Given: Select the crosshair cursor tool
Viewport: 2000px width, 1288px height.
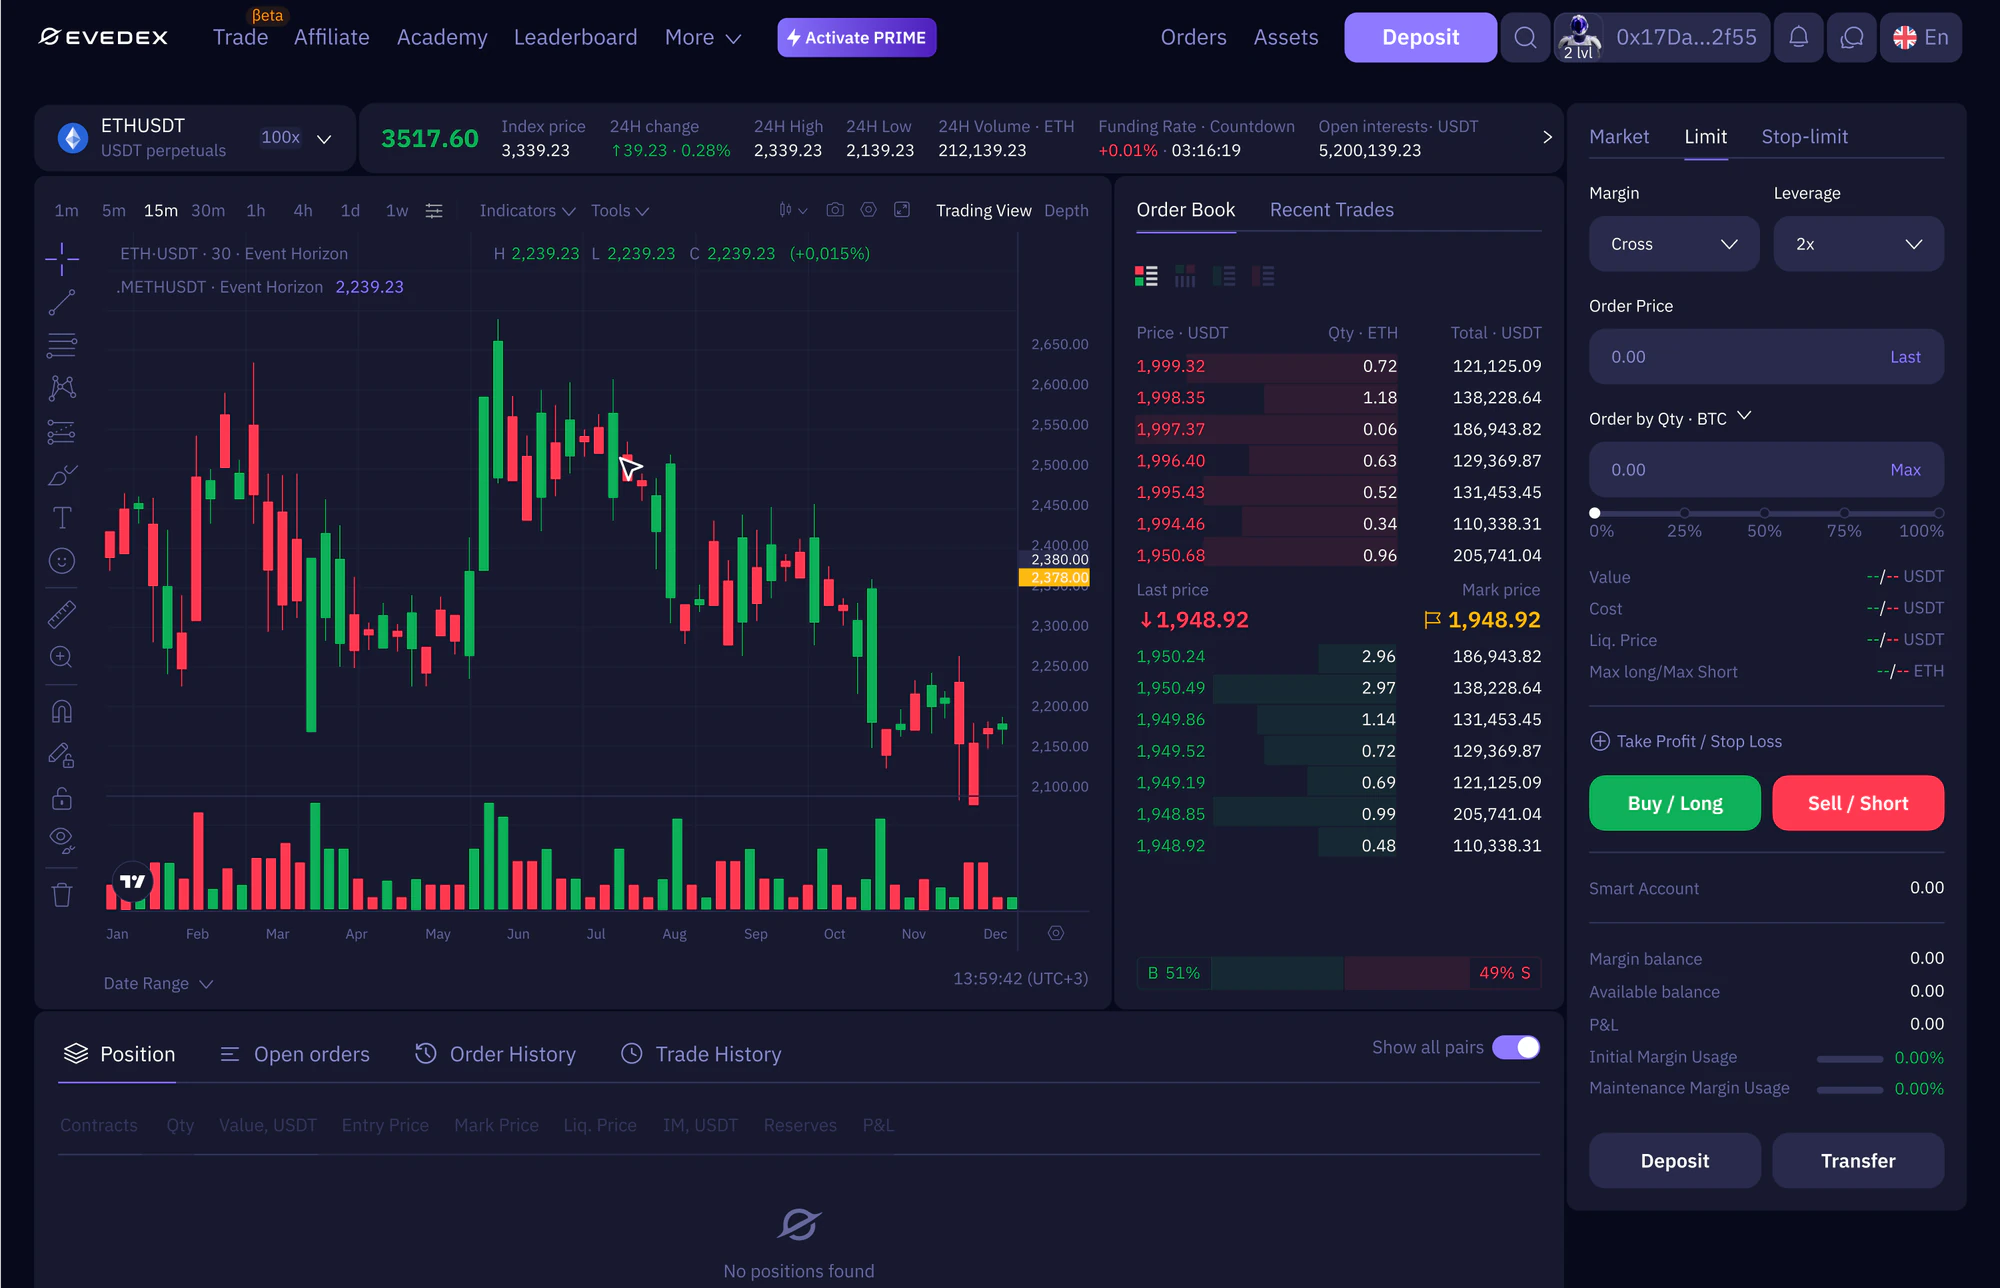Looking at the screenshot, I should coord(62,259).
